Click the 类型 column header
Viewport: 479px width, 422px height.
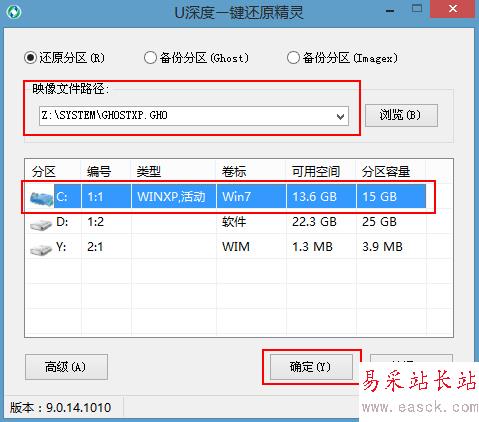(173, 172)
